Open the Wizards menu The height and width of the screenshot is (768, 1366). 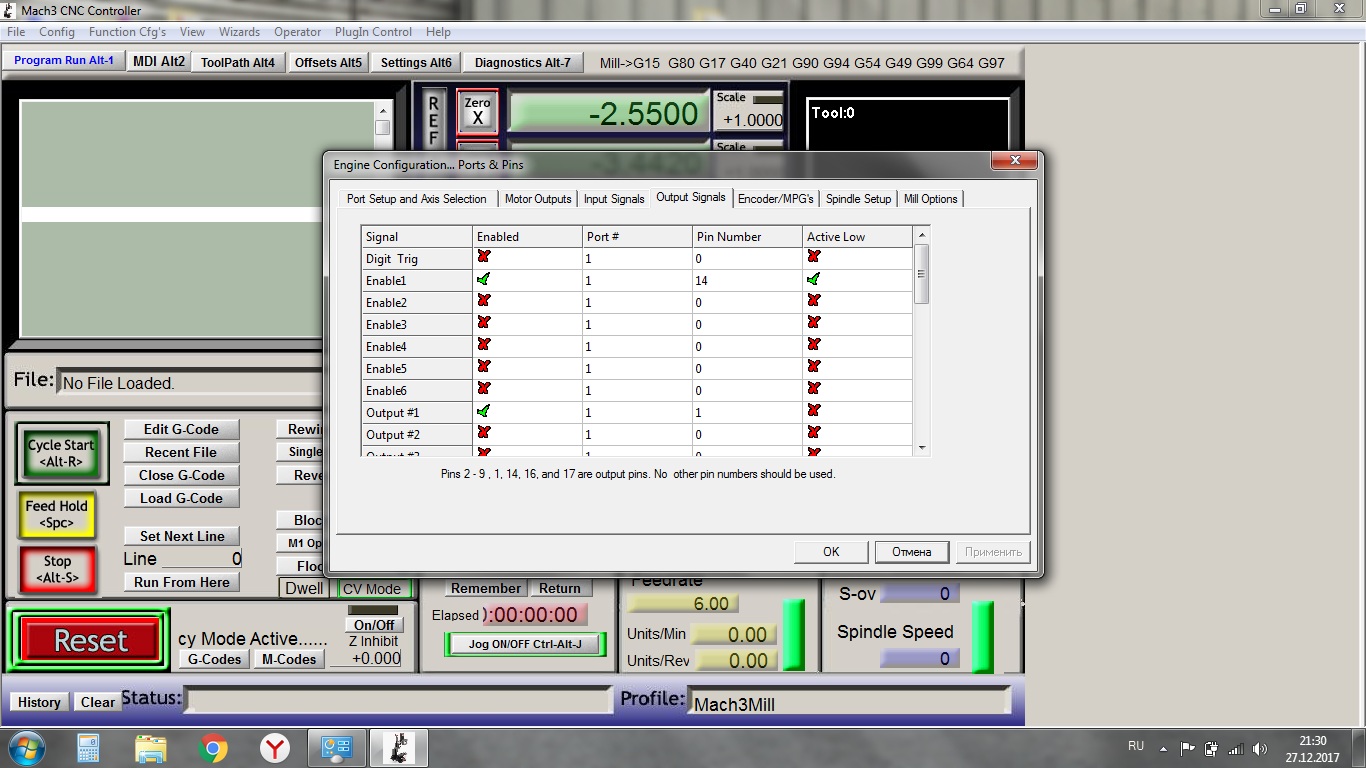pos(239,32)
